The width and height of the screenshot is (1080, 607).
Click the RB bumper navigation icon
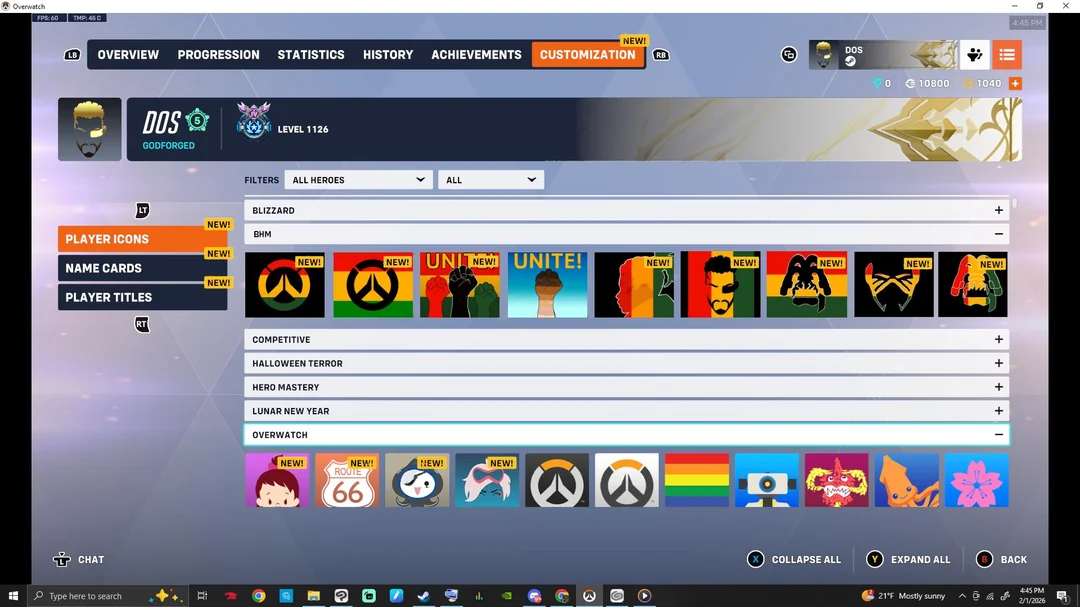(x=661, y=55)
